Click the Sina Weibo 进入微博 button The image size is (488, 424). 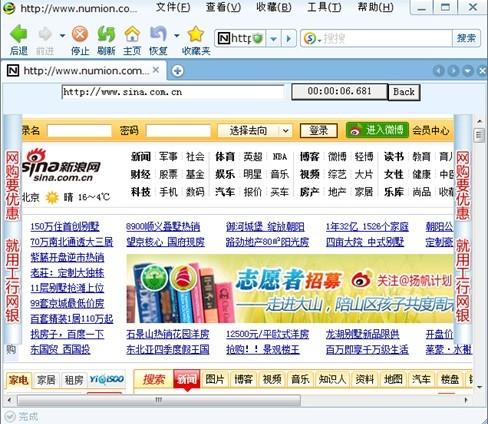coord(377,130)
